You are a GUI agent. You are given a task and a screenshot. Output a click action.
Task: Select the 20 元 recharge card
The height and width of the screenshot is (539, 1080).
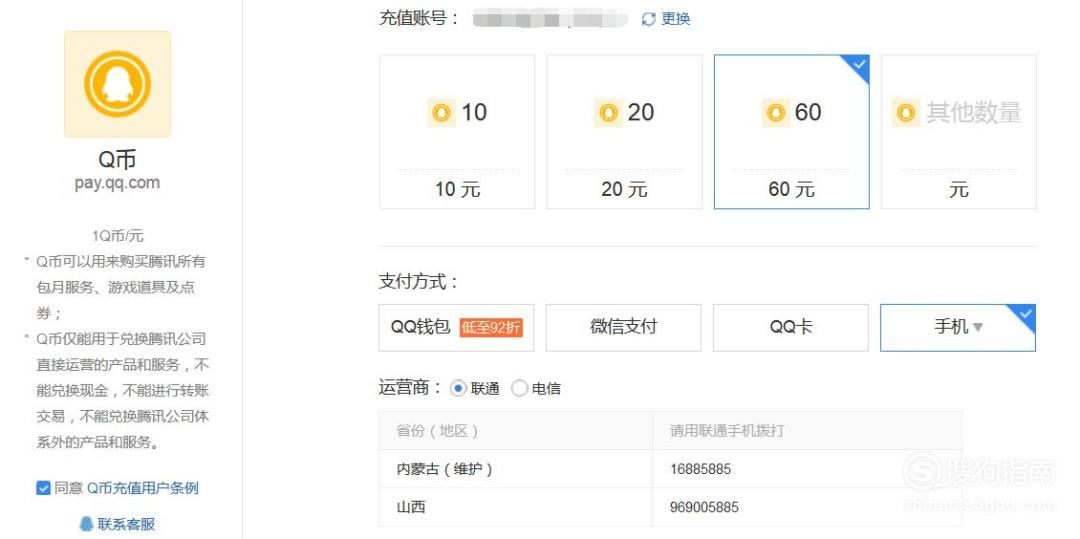tap(625, 132)
